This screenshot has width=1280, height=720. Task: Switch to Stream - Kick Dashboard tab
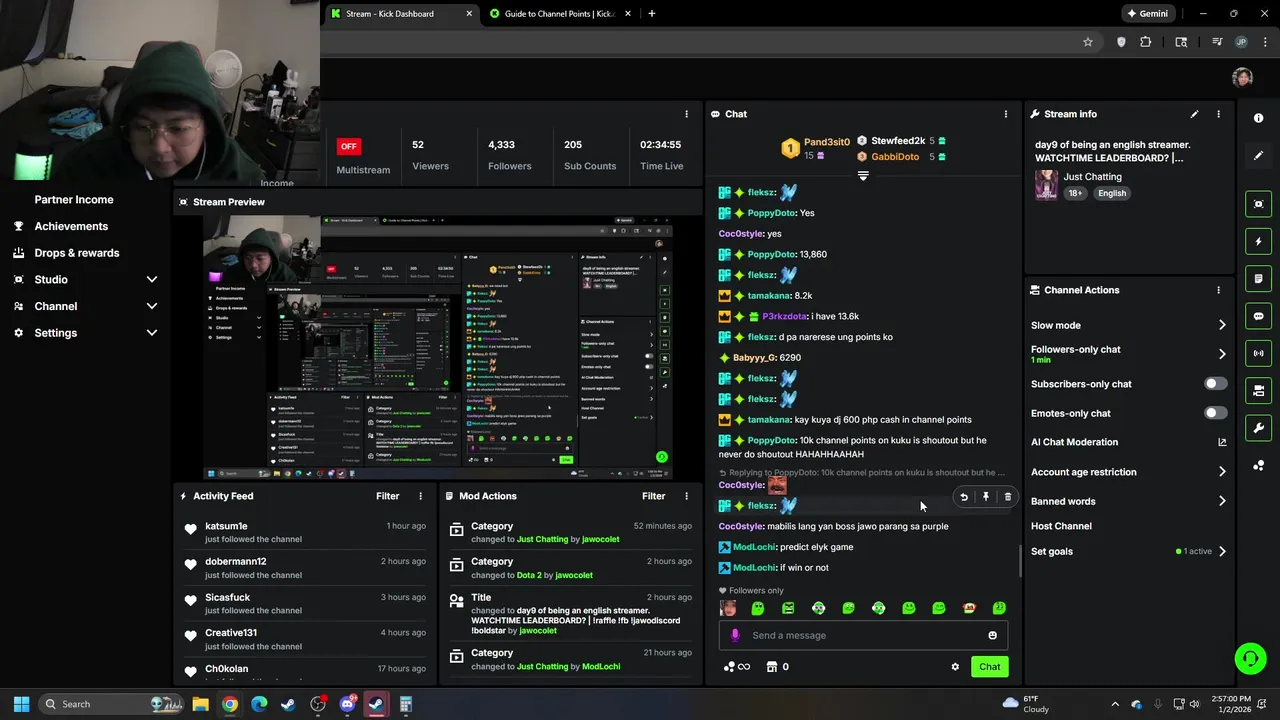(x=402, y=14)
